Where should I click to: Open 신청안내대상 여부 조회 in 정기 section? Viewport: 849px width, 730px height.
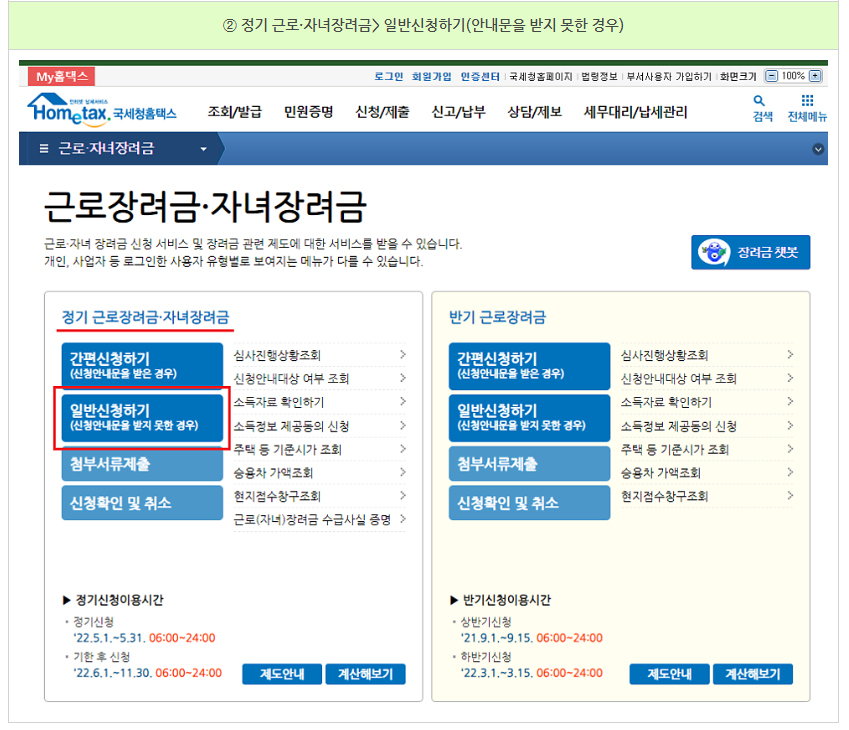click(x=319, y=379)
